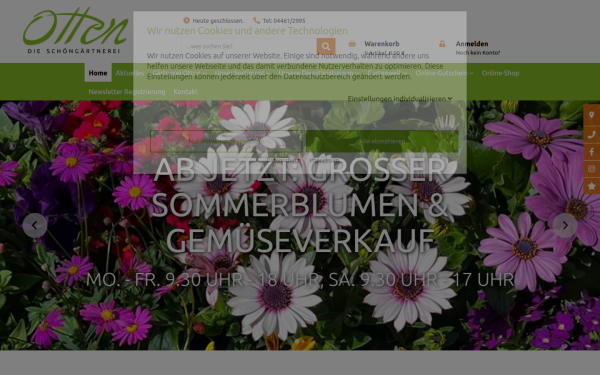Screen dimensions: 600x375
Task: Click the 'GEMÜSEVERKAUF' banner headline
Action: pyautogui.click(x=300, y=241)
